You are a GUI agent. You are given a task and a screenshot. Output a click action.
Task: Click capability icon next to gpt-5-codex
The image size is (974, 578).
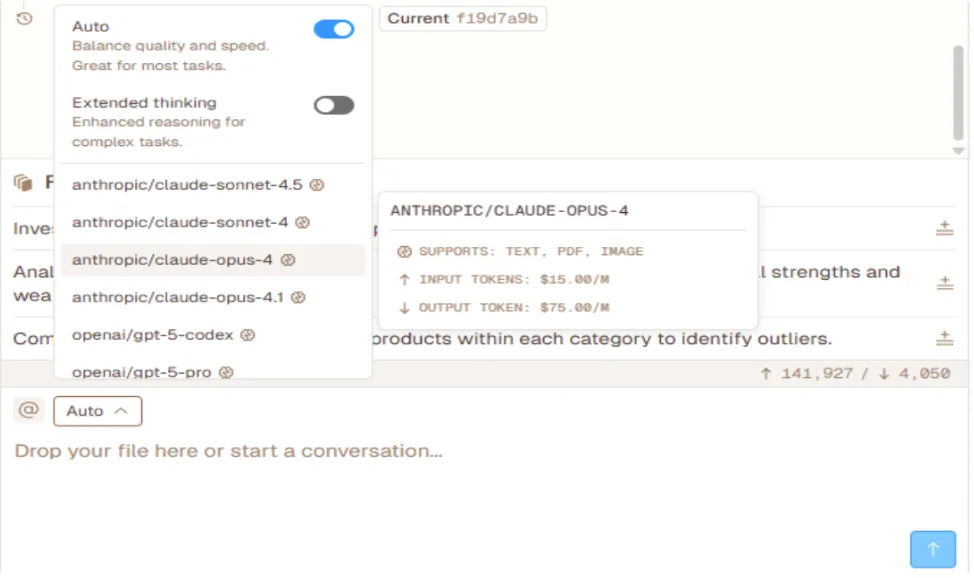248,335
